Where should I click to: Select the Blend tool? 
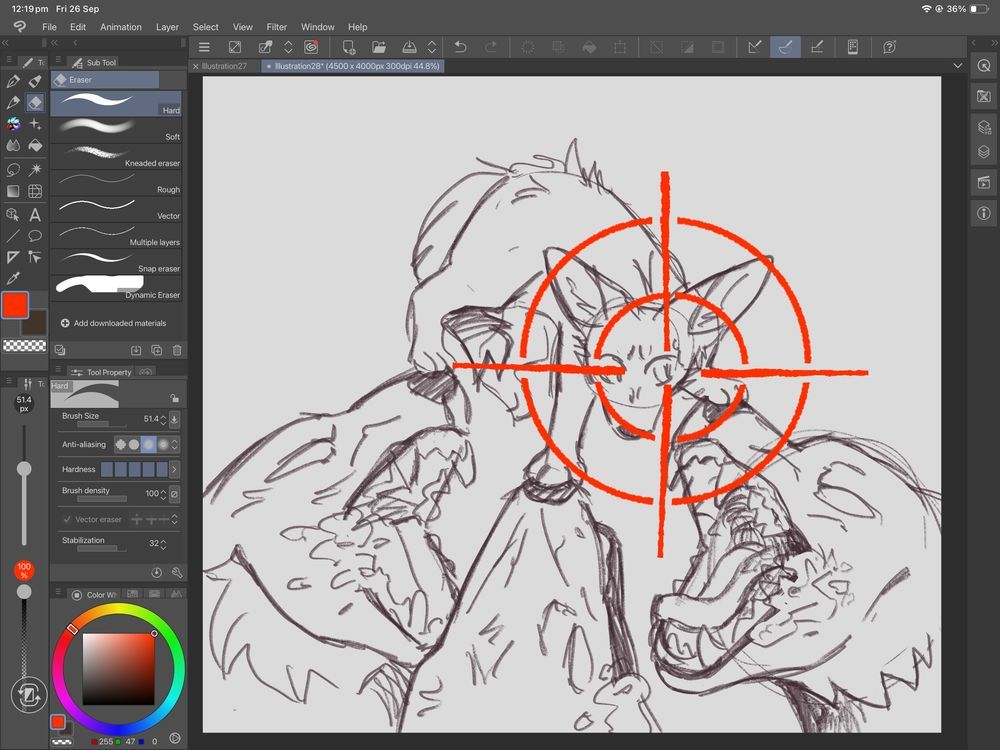pyautogui.click(x=13, y=145)
